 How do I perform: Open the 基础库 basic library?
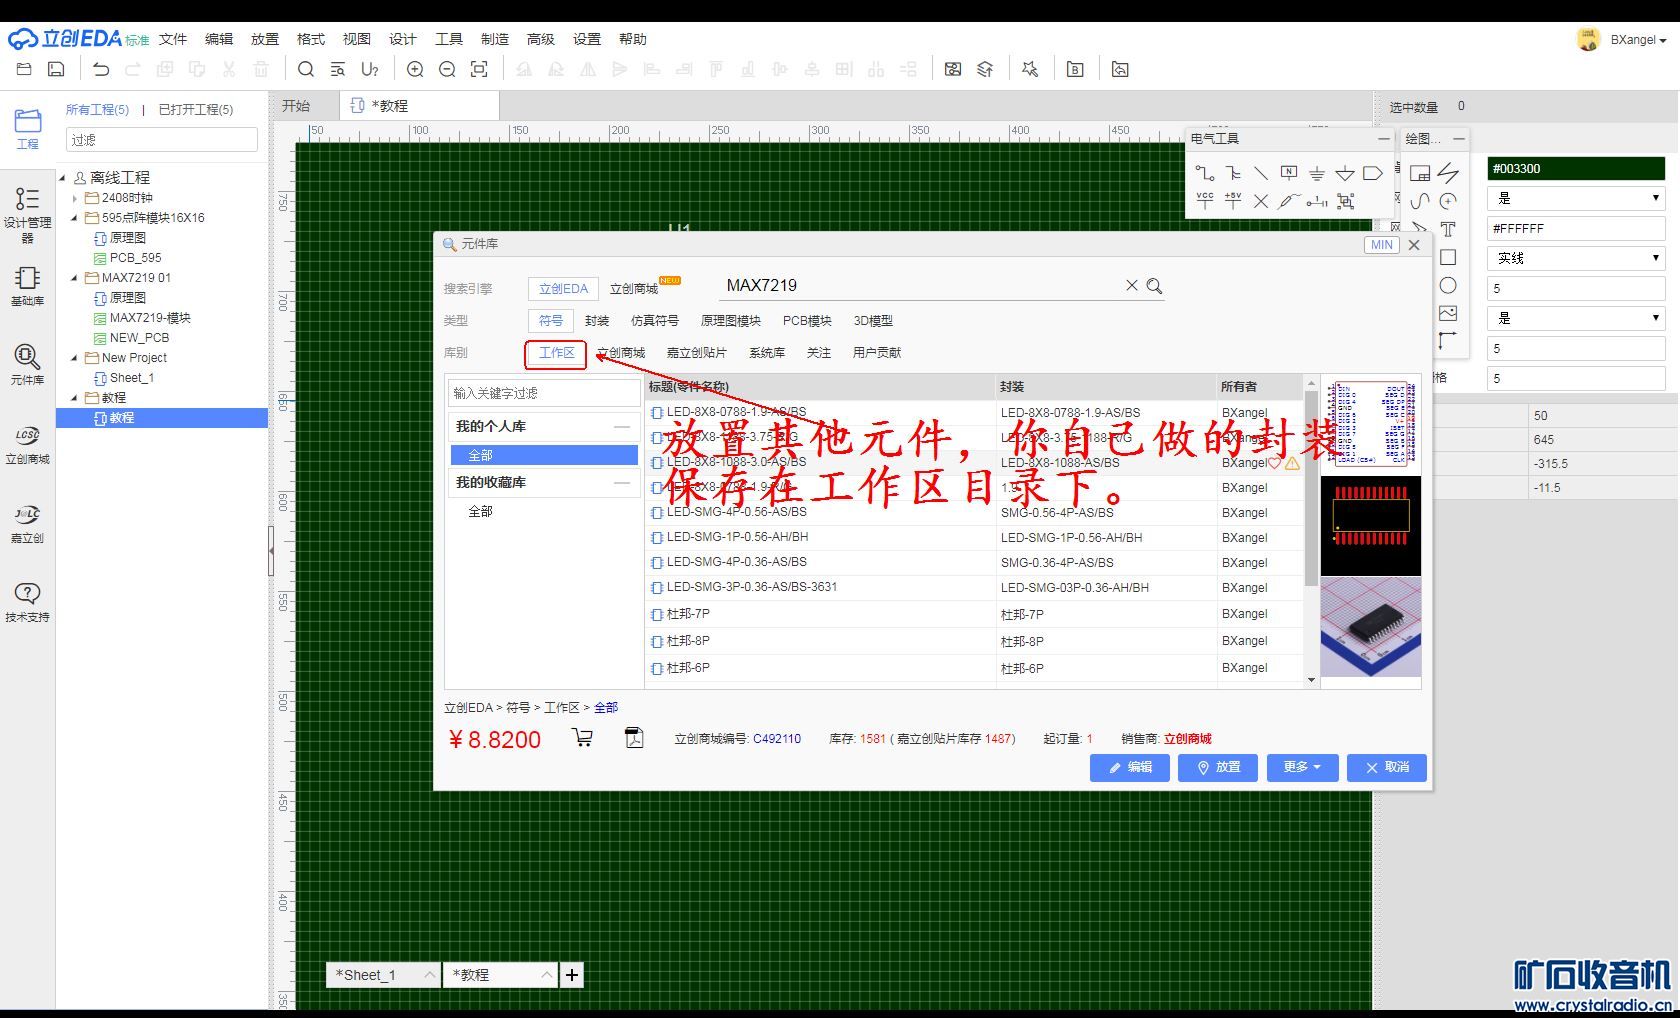[x=27, y=285]
